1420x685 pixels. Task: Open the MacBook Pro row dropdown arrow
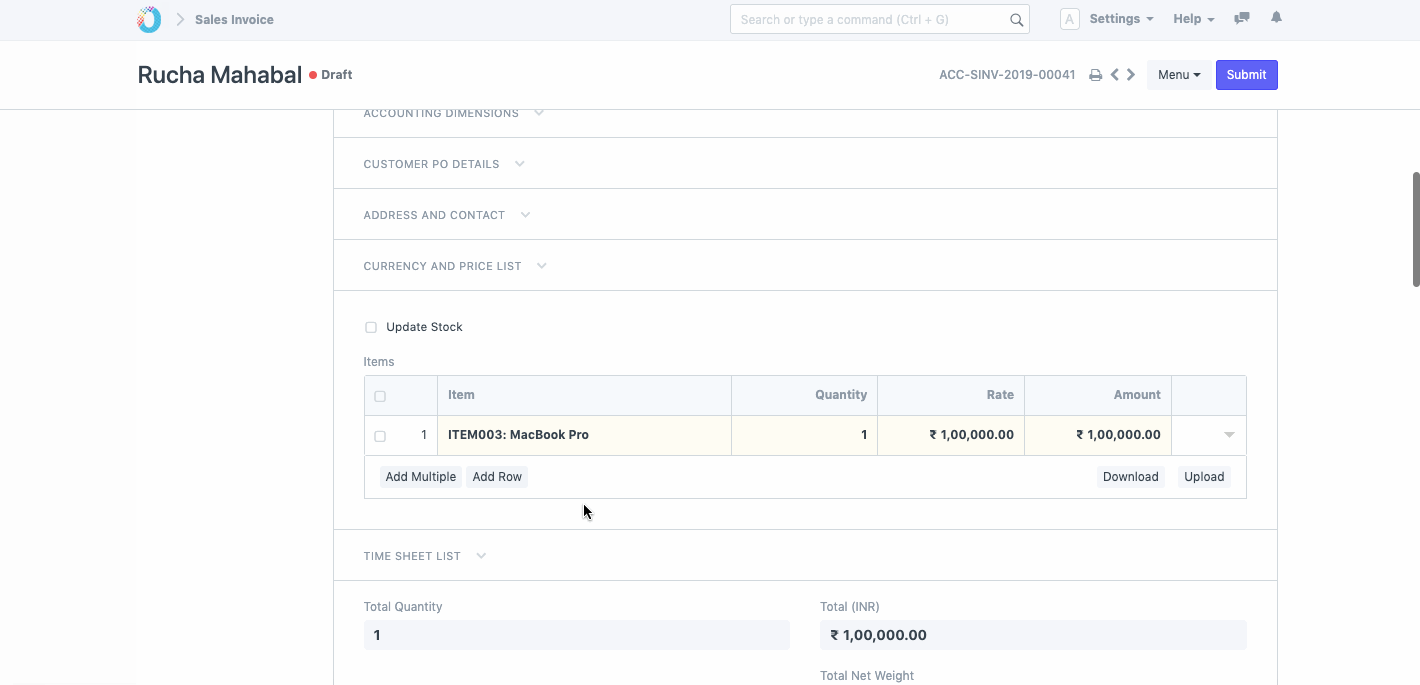coord(1229,435)
